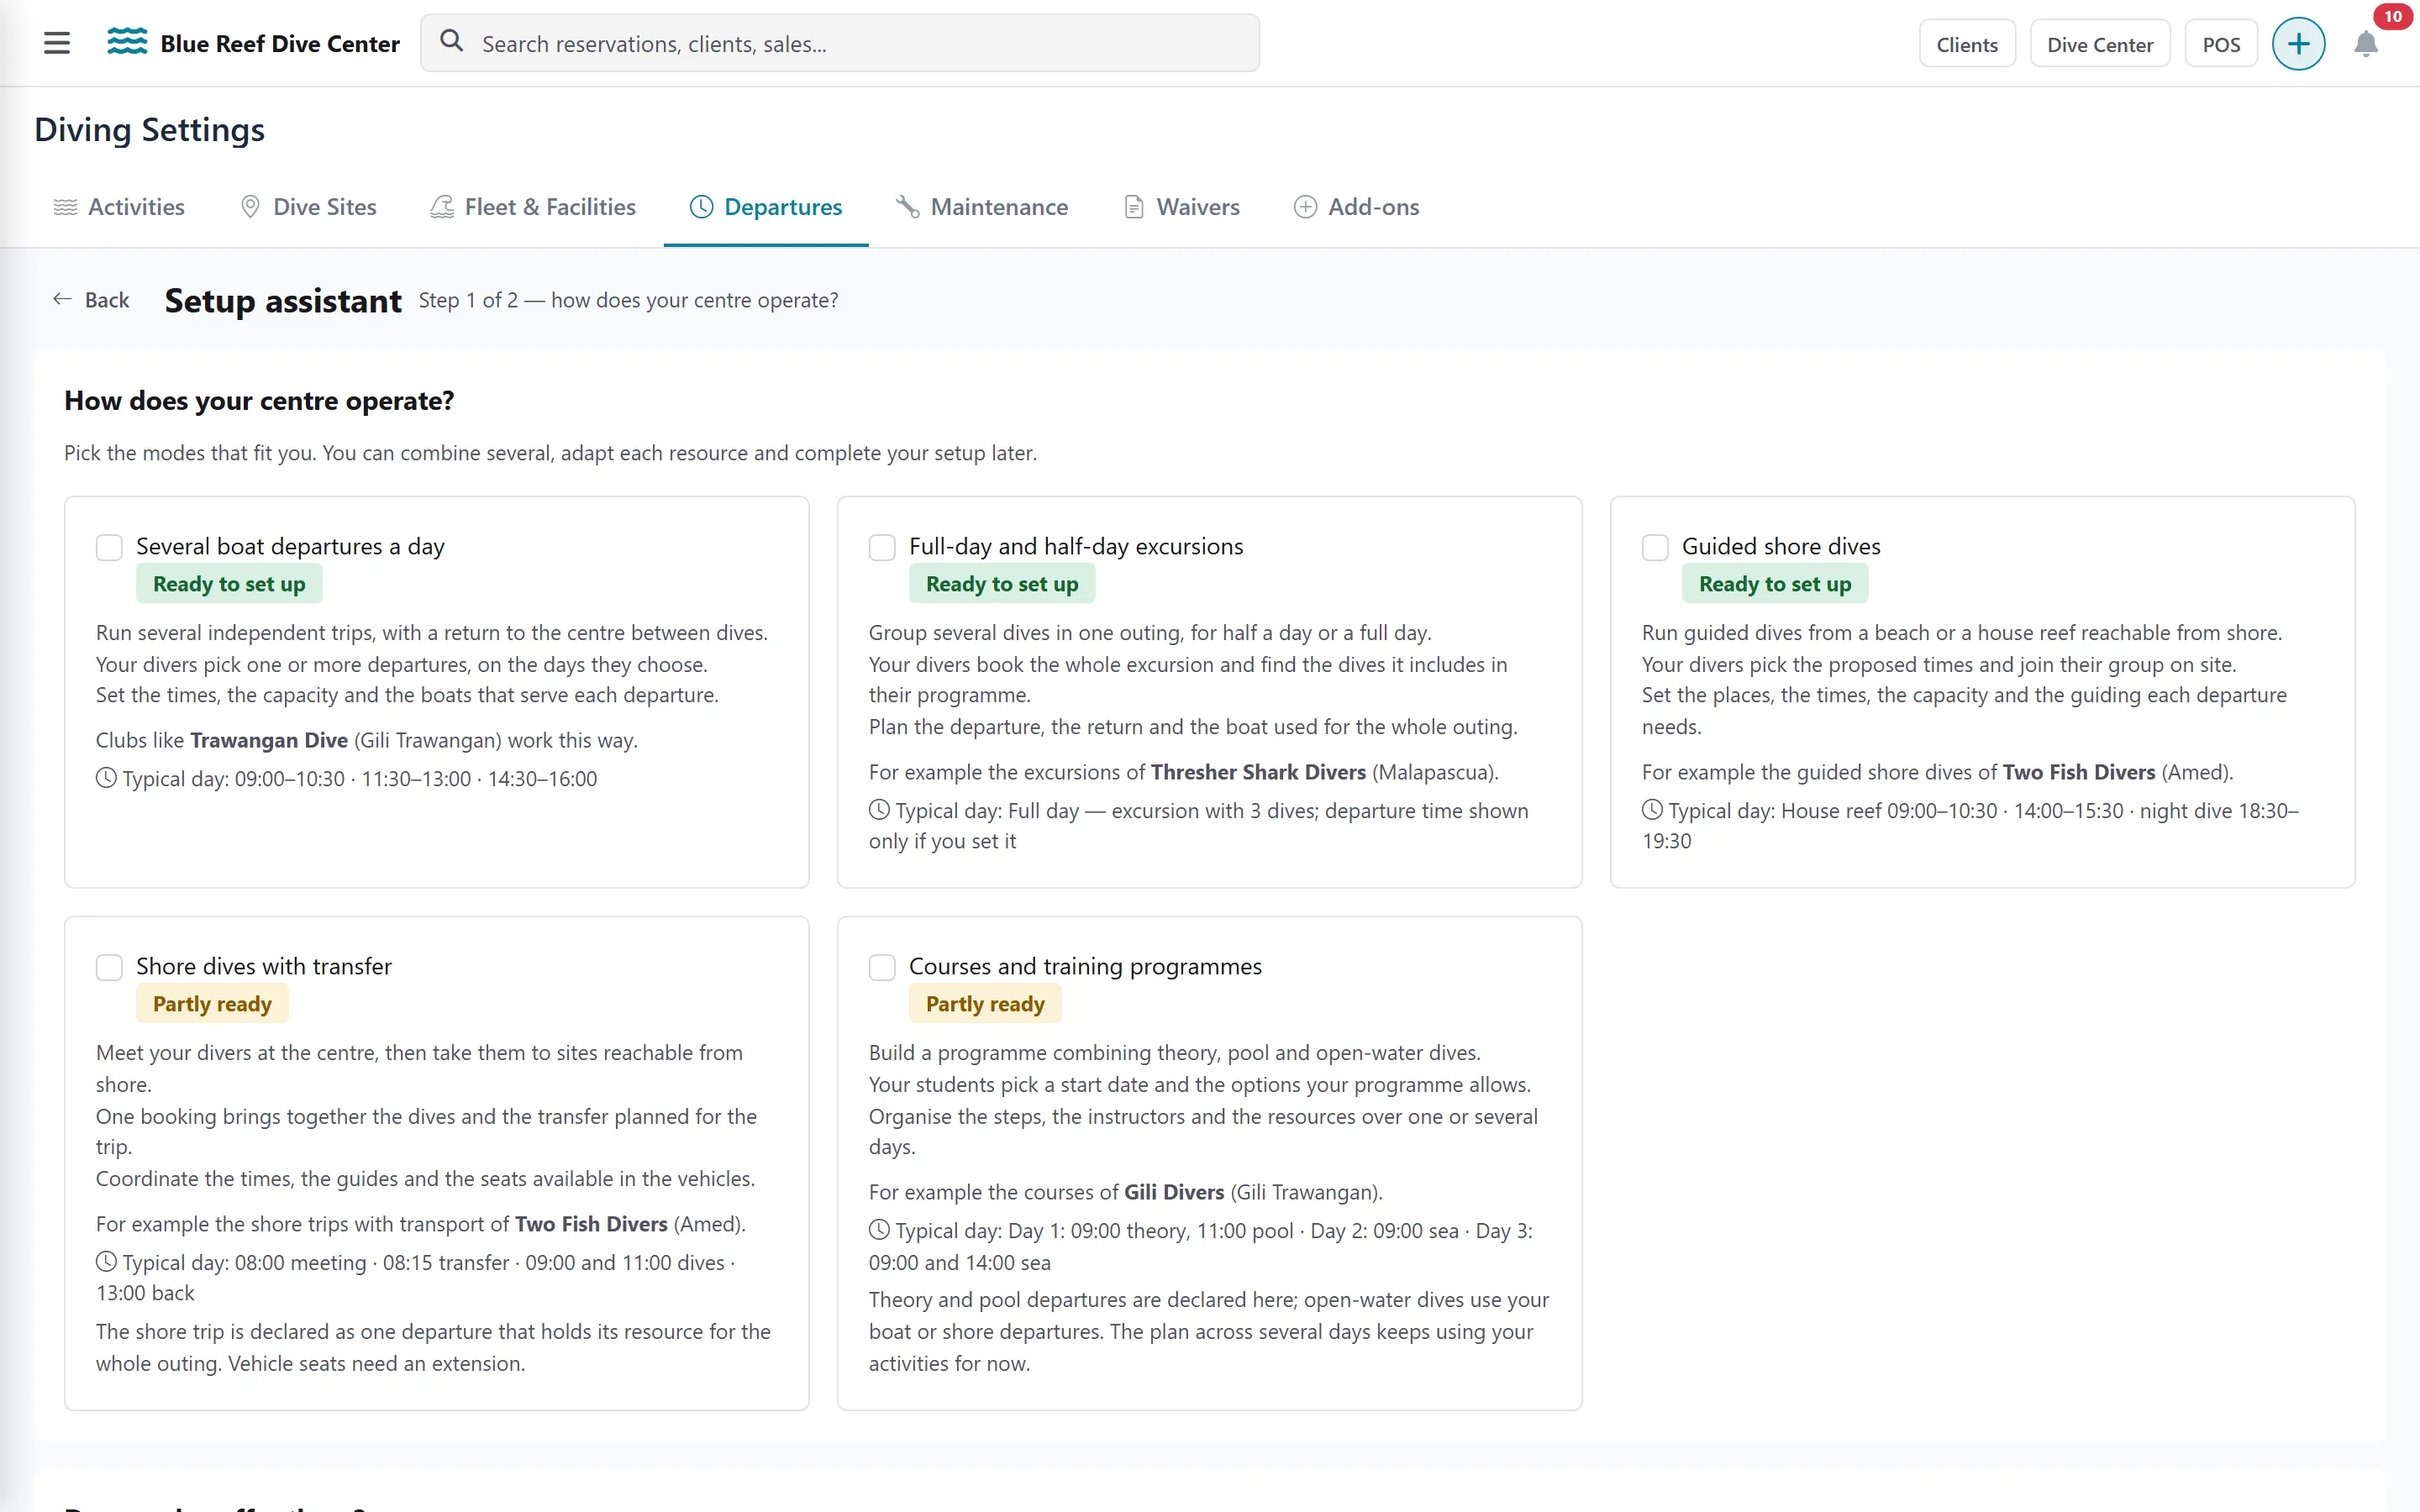Click the clock icon in the Trawangan Dive typical day line

point(106,778)
